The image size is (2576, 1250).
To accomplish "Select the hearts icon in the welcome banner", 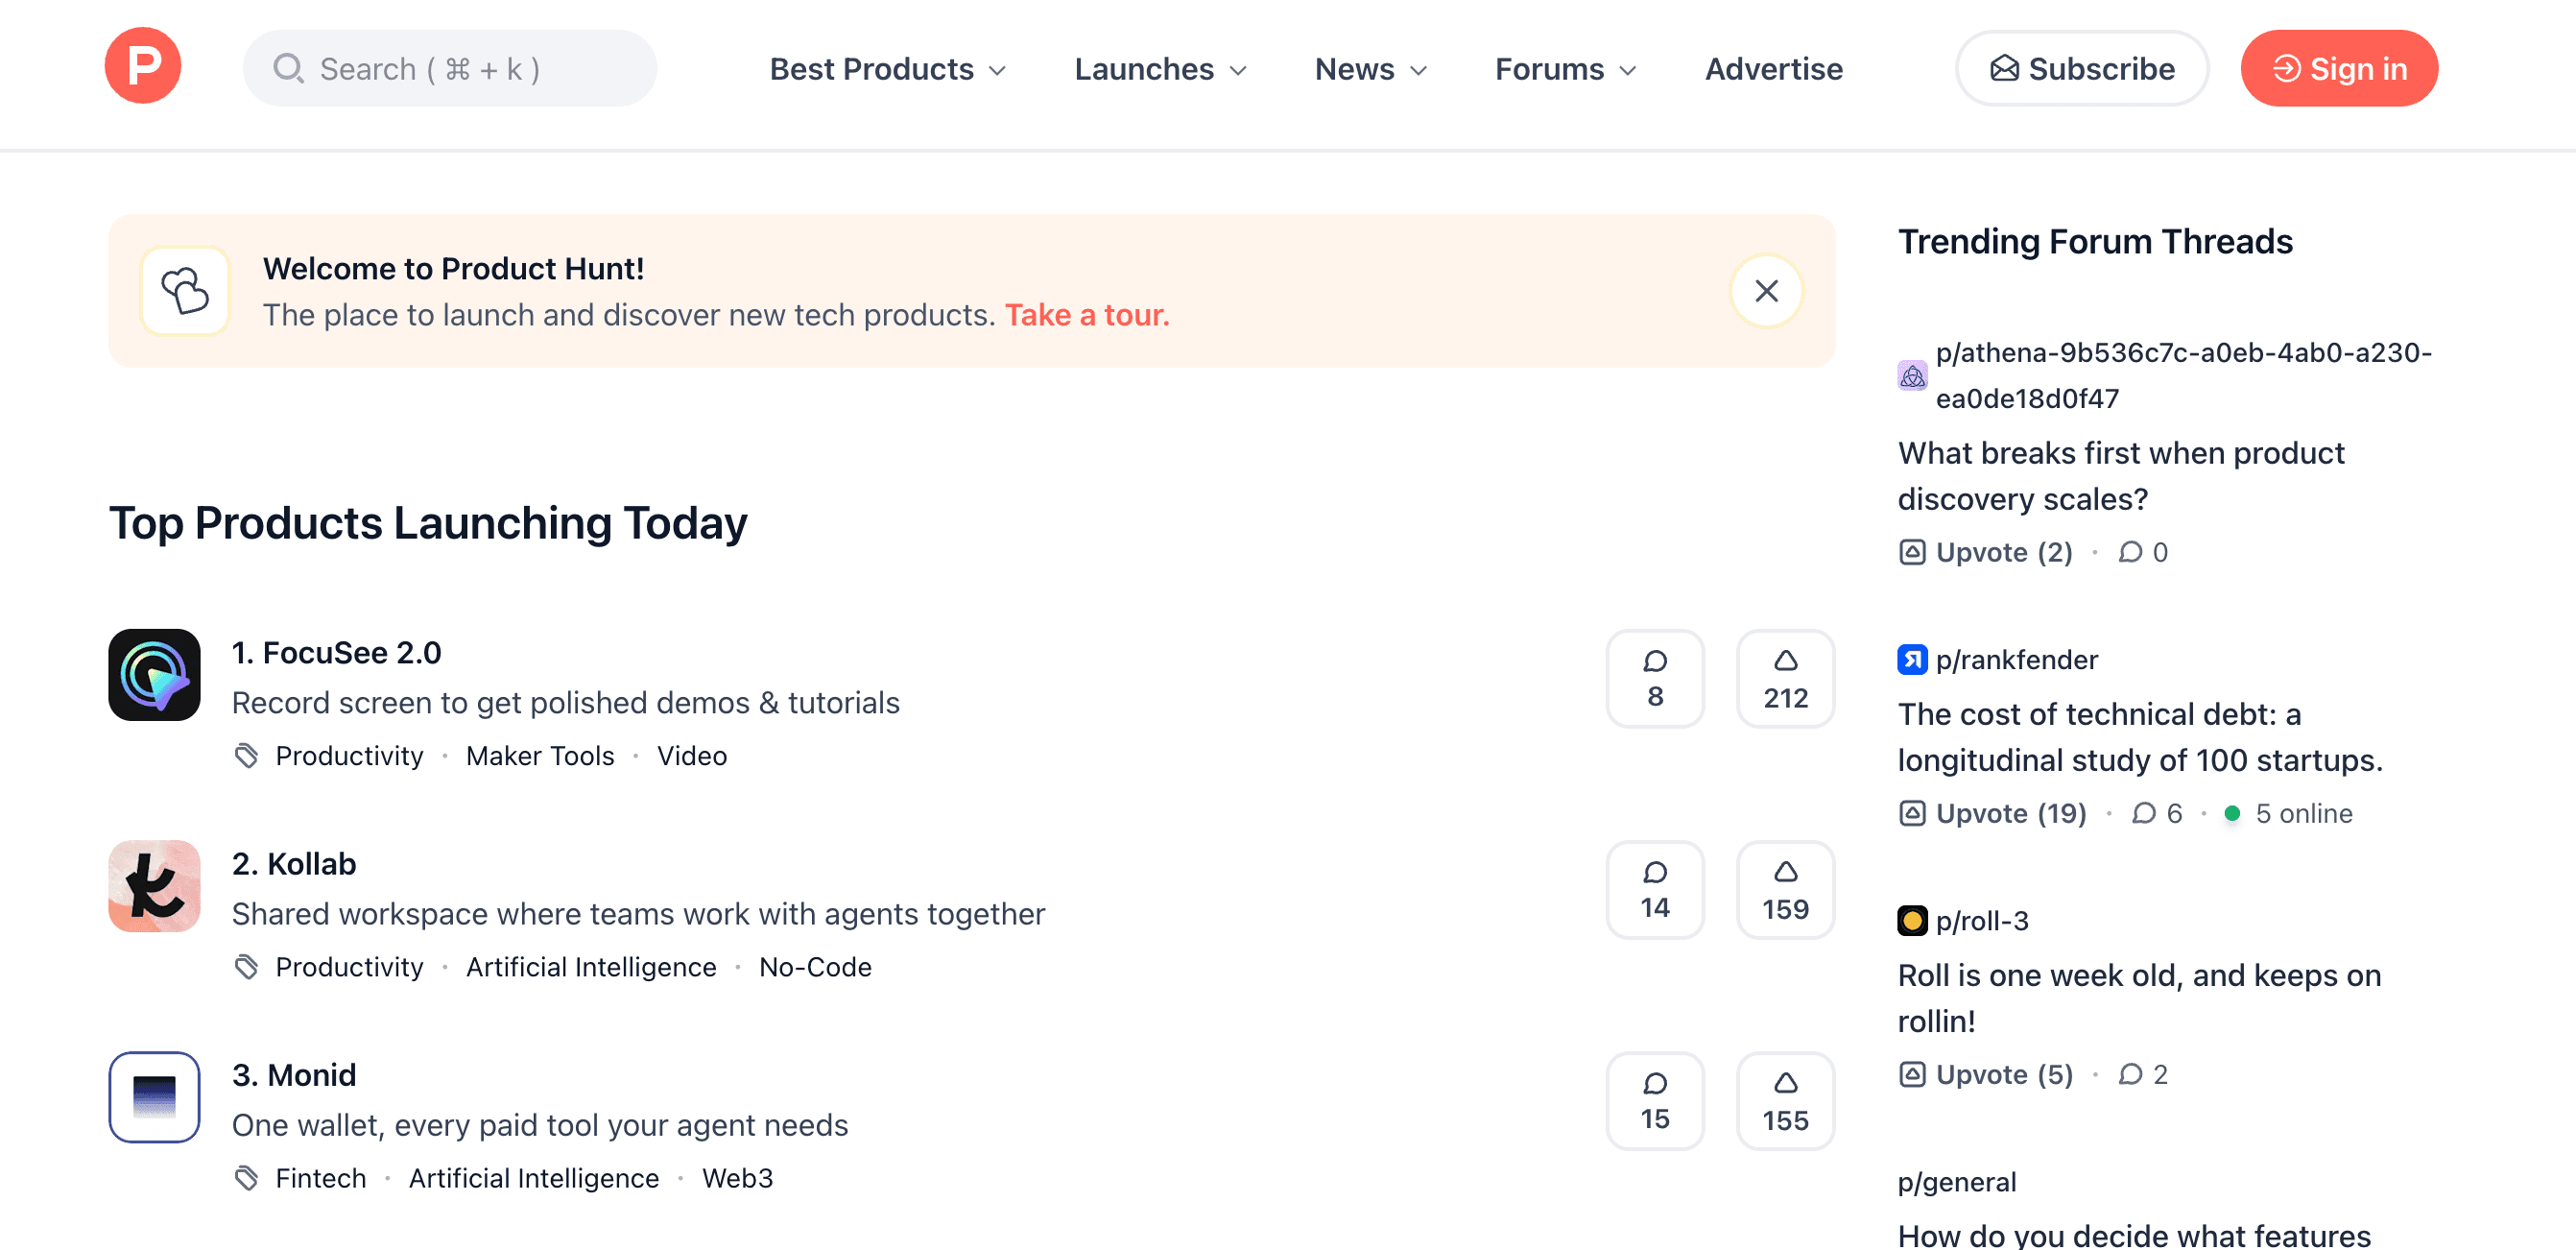I will pyautogui.click(x=186, y=291).
